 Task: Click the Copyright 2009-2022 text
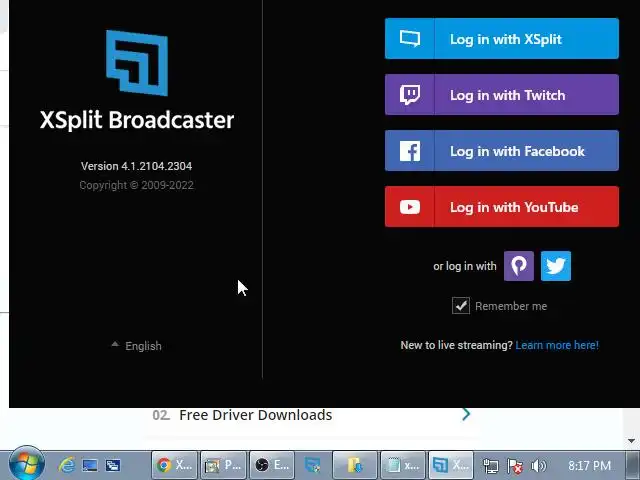point(136,185)
